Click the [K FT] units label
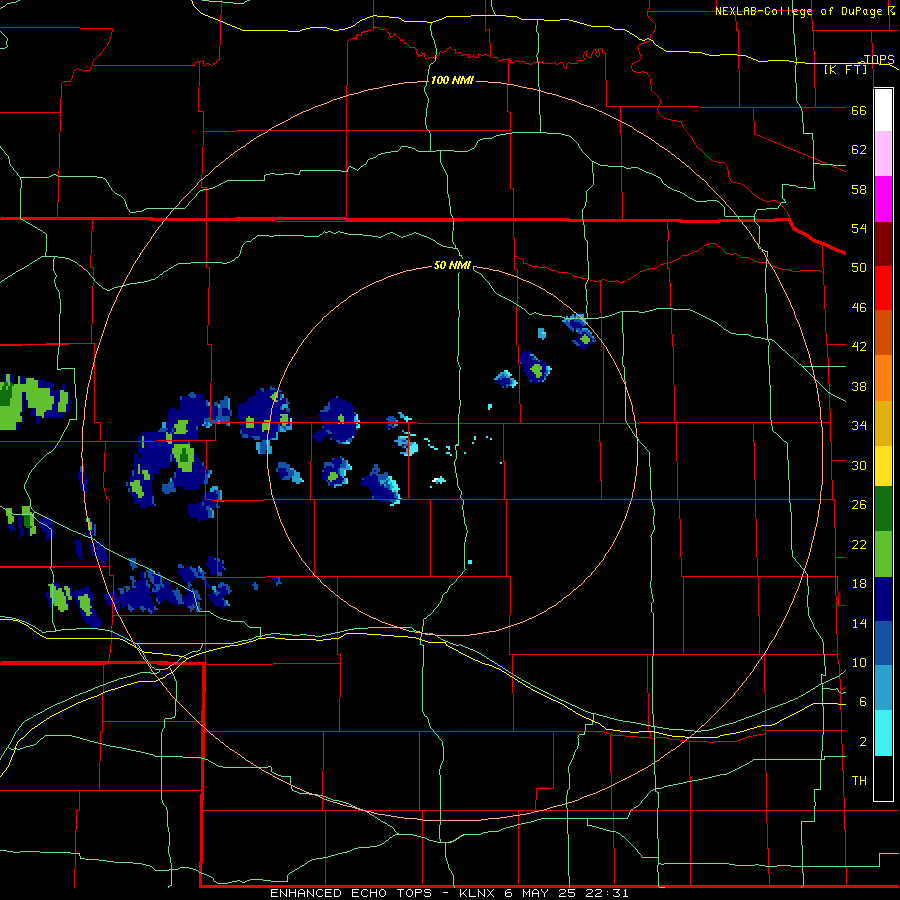 845,69
